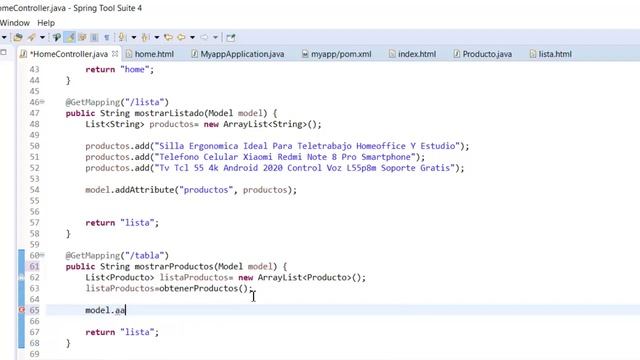
Task: Open the leftmost toolbar dropdown arrow
Action: coord(4,38)
